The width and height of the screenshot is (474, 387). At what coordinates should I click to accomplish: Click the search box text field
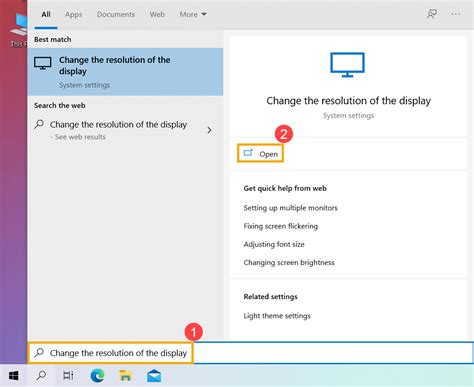[250, 353]
